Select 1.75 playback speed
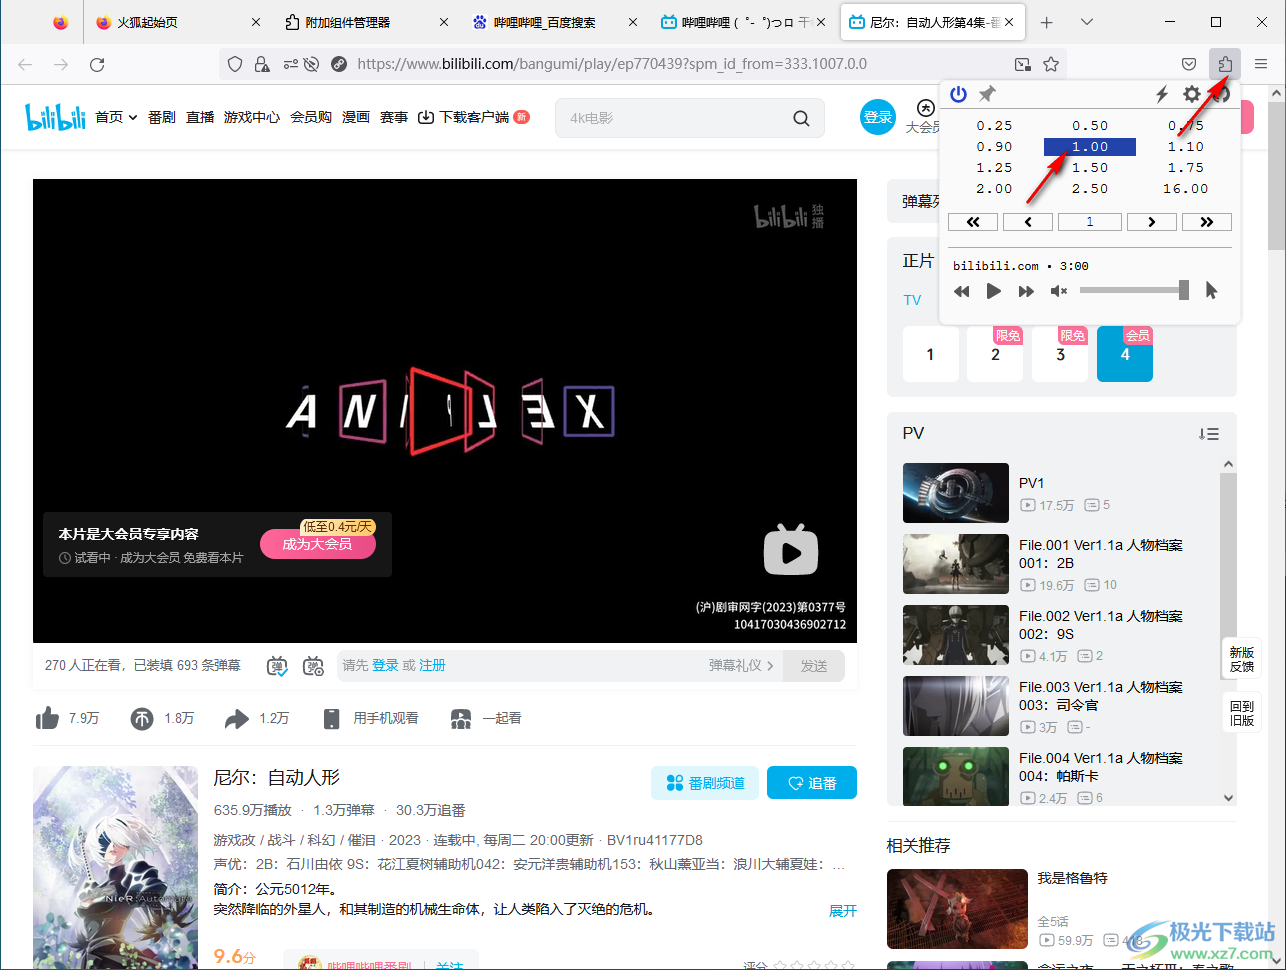Screen dimensions: 1286x970 click(x=1185, y=168)
